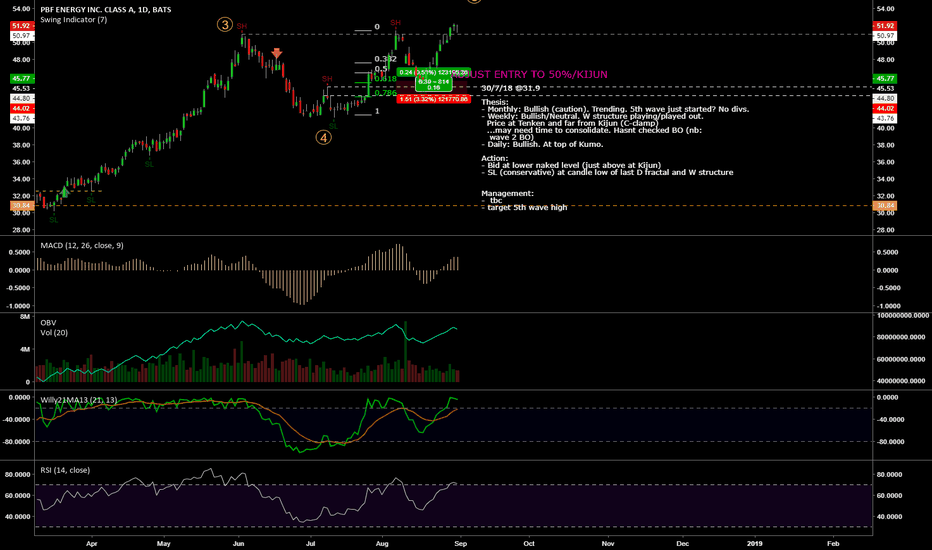Click the Aug label on the time axis
Screen dimensions: 932x550
382,543
